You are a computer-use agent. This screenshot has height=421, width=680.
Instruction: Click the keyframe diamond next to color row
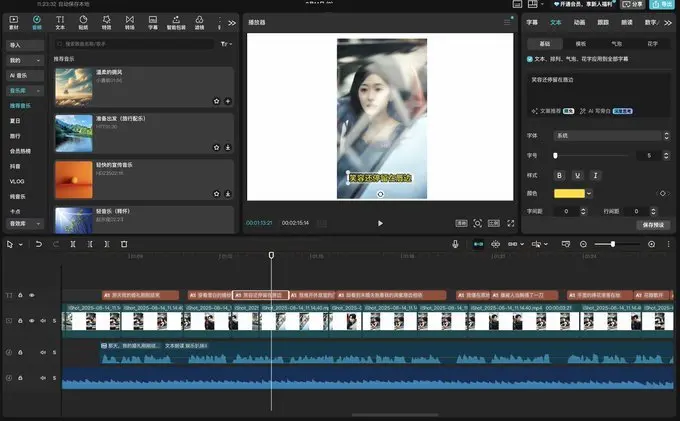(663, 193)
